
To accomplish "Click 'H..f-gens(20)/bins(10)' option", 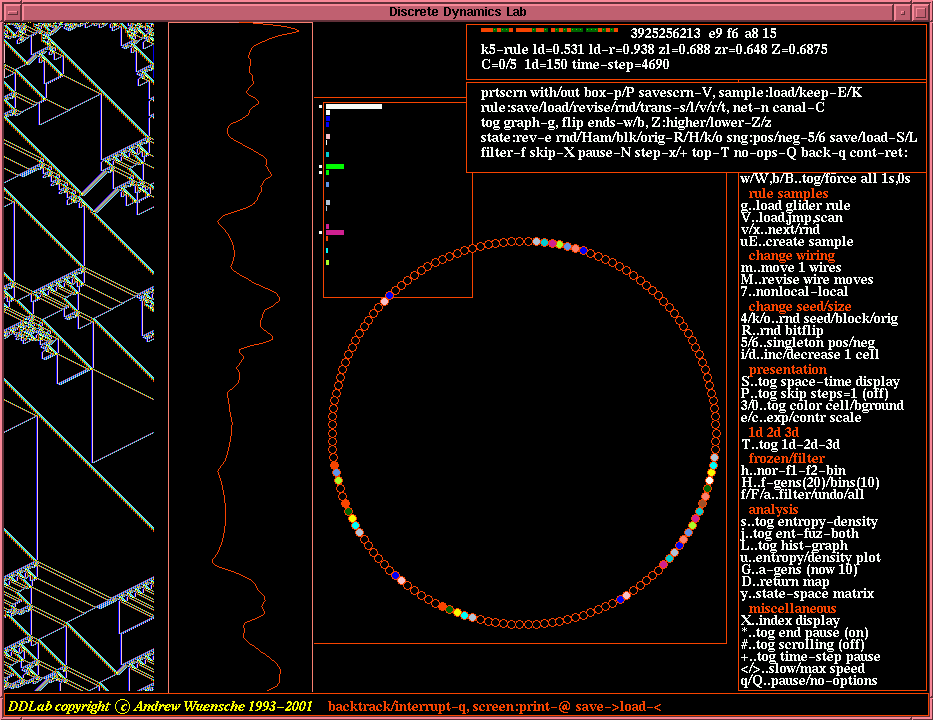I will [x=810, y=482].
